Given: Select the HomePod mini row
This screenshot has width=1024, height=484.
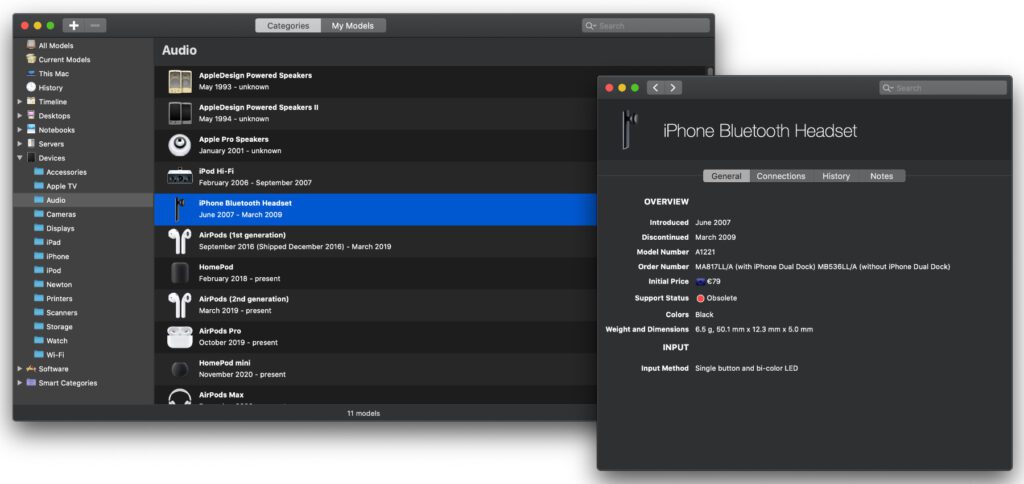Looking at the screenshot, I should point(376,369).
